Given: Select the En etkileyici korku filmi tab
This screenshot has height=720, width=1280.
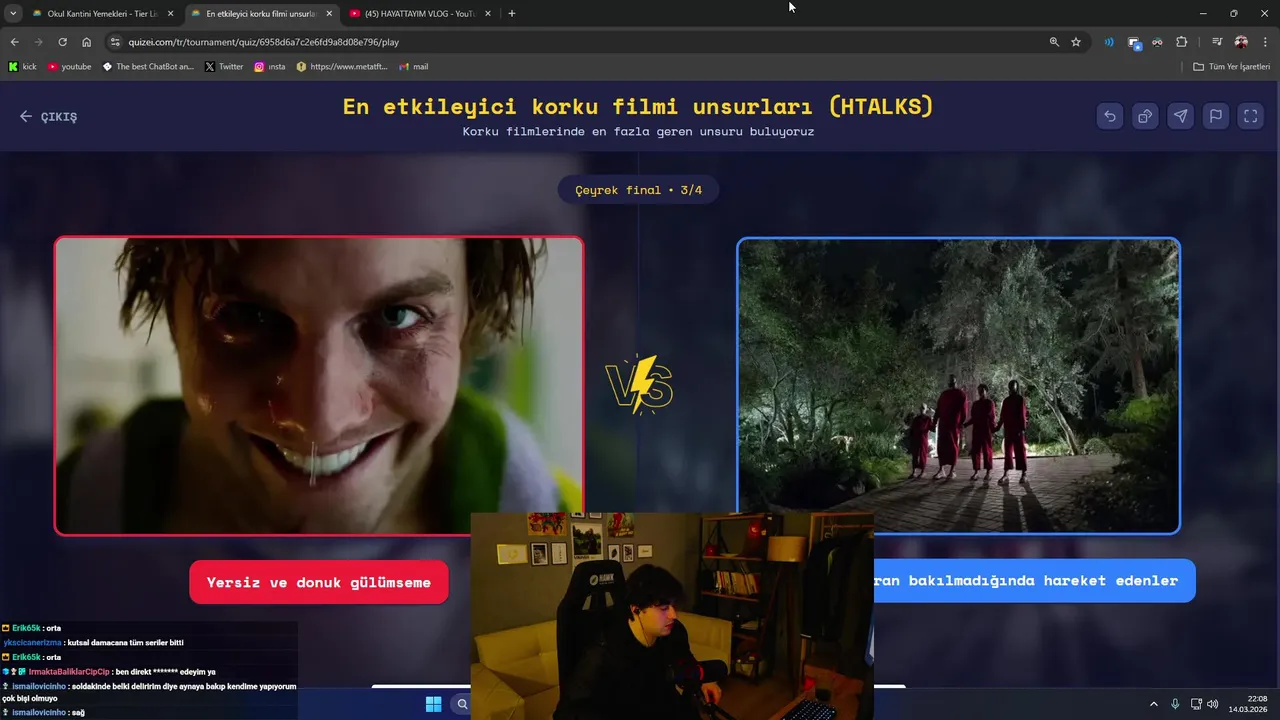Looking at the screenshot, I should 260,14.
